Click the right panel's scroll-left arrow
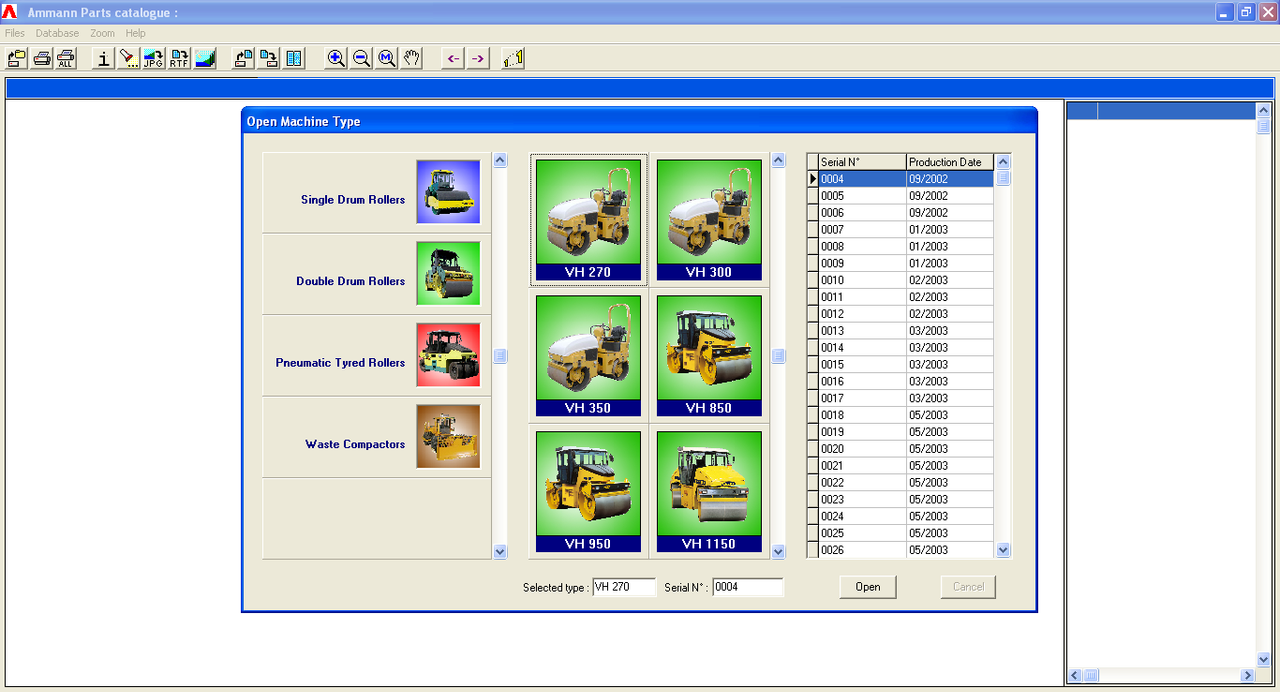Screen dimensions: 1280x692 coord(1075,676)
